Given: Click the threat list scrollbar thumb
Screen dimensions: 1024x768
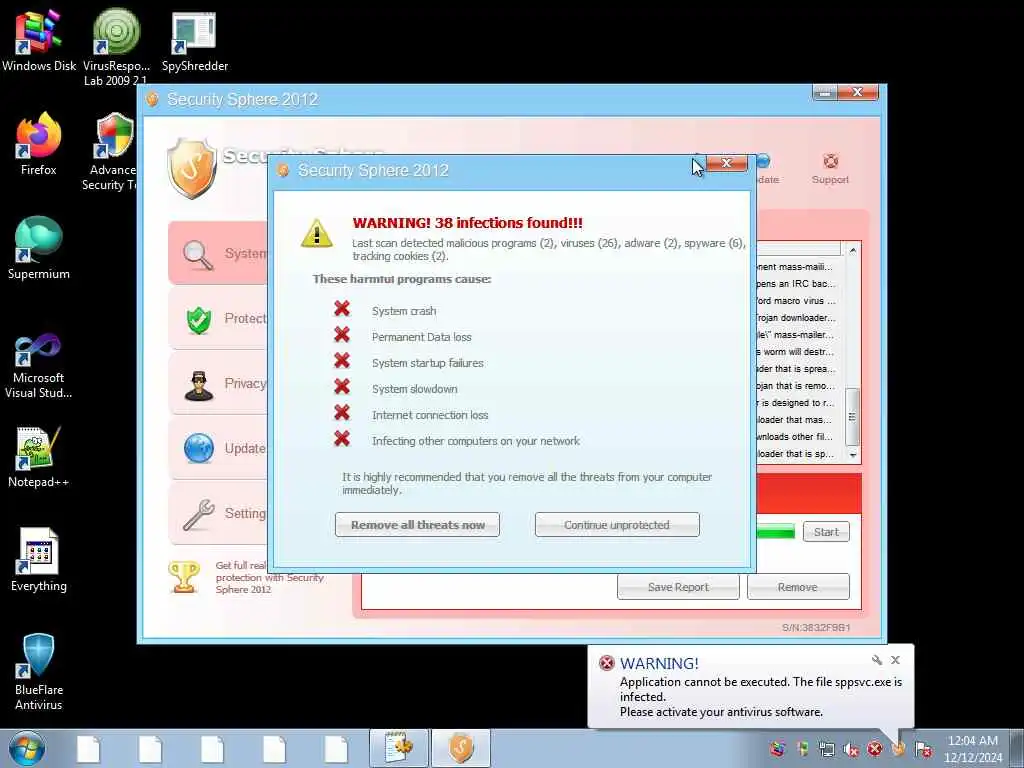Looking at the screenshot, I should click(x=852, y=417).
